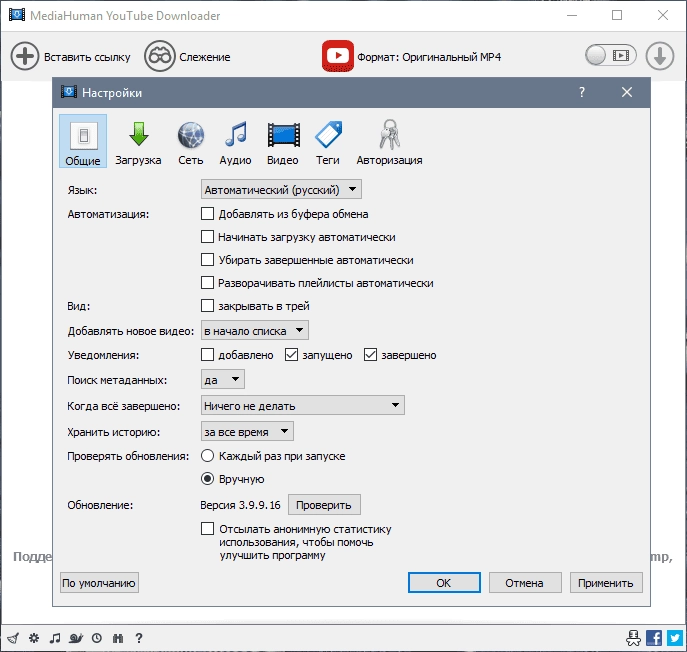This screenshot has width=687, height=652.
Task: Open the Общие settings tab
Action: click(x=83, y=141)
